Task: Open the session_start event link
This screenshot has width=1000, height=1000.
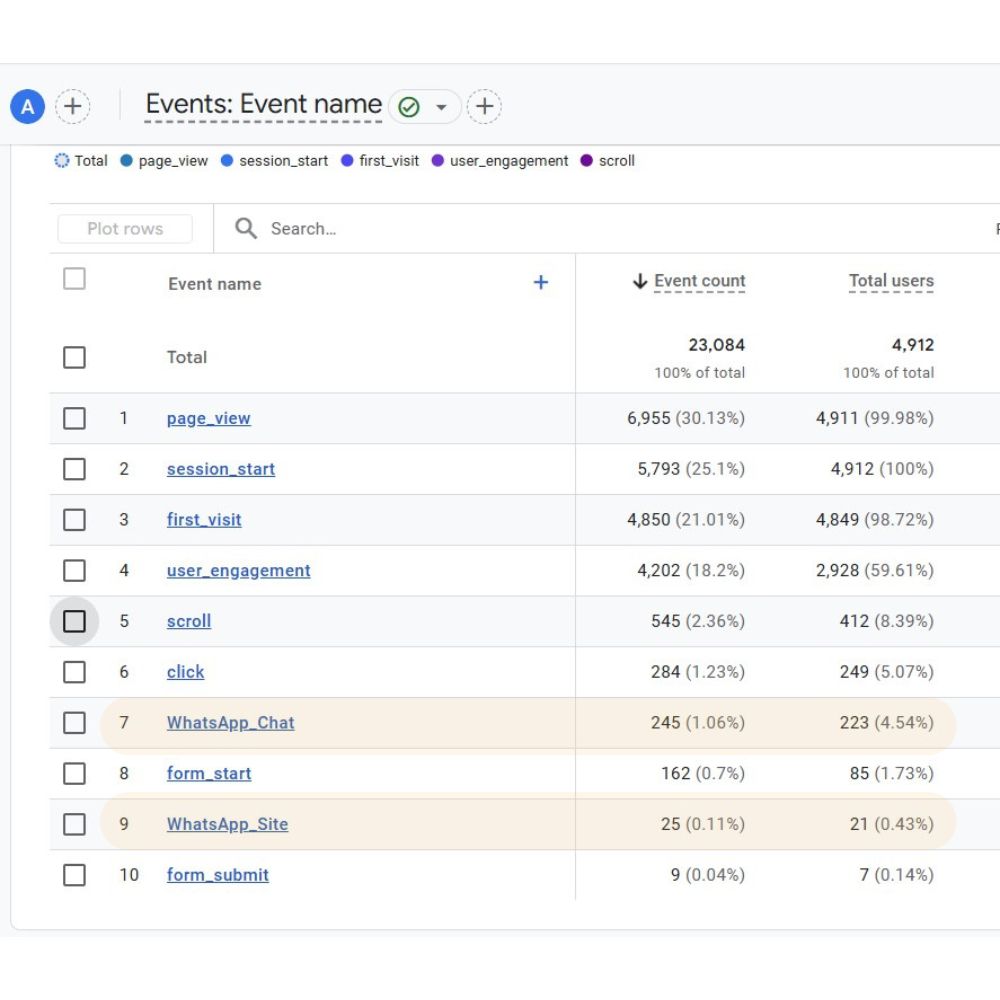Action: tap(221, 469)
